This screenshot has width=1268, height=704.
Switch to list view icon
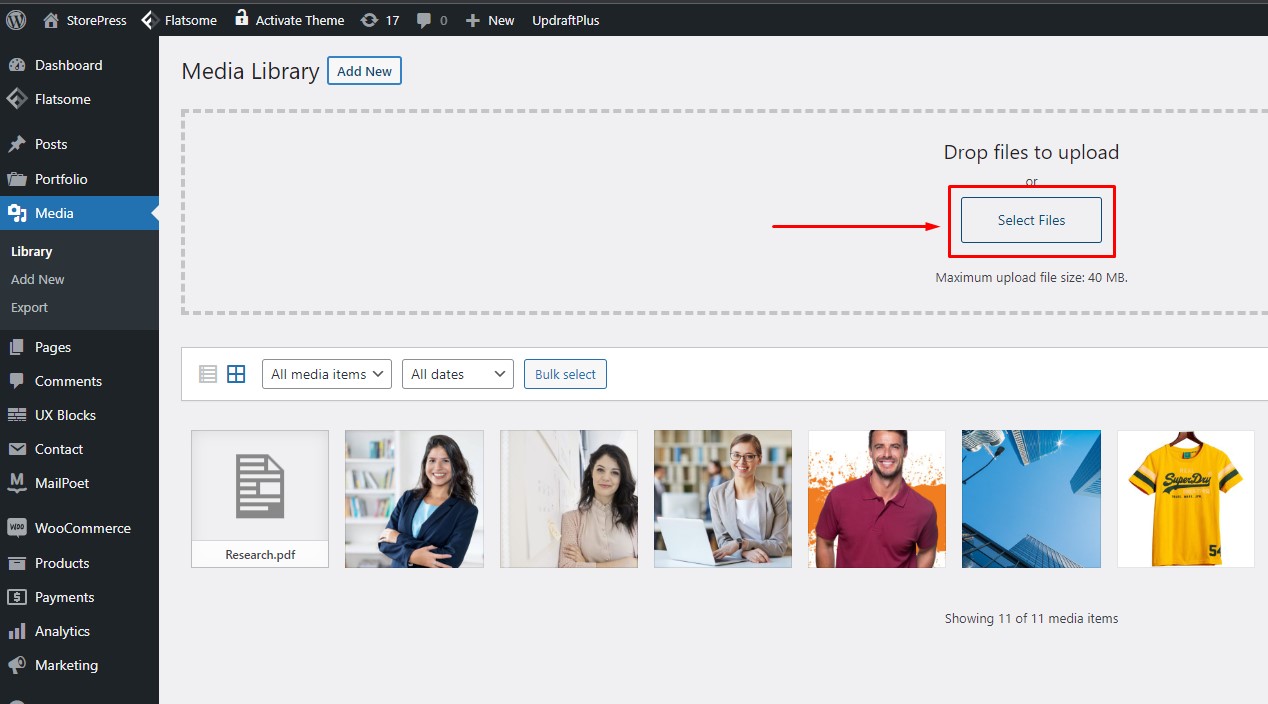pos(208,374)
